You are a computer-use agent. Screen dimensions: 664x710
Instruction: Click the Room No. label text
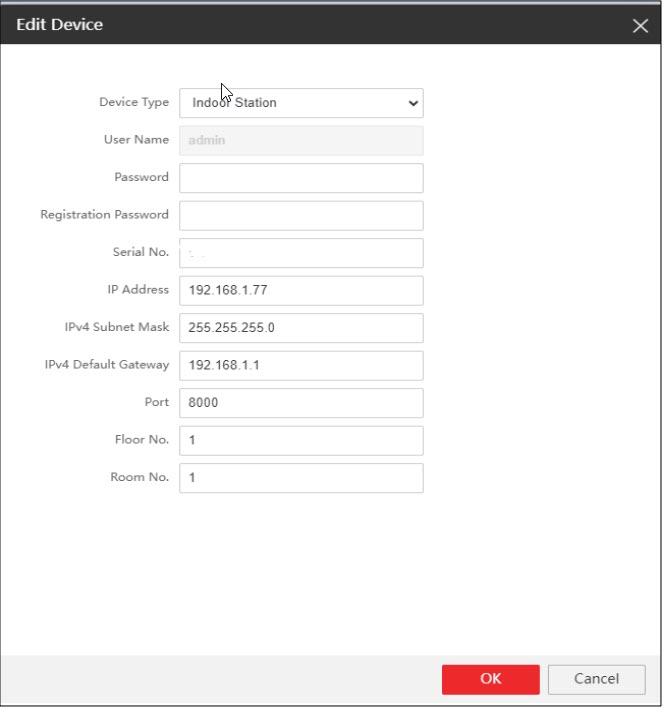(x=139, y=477)
